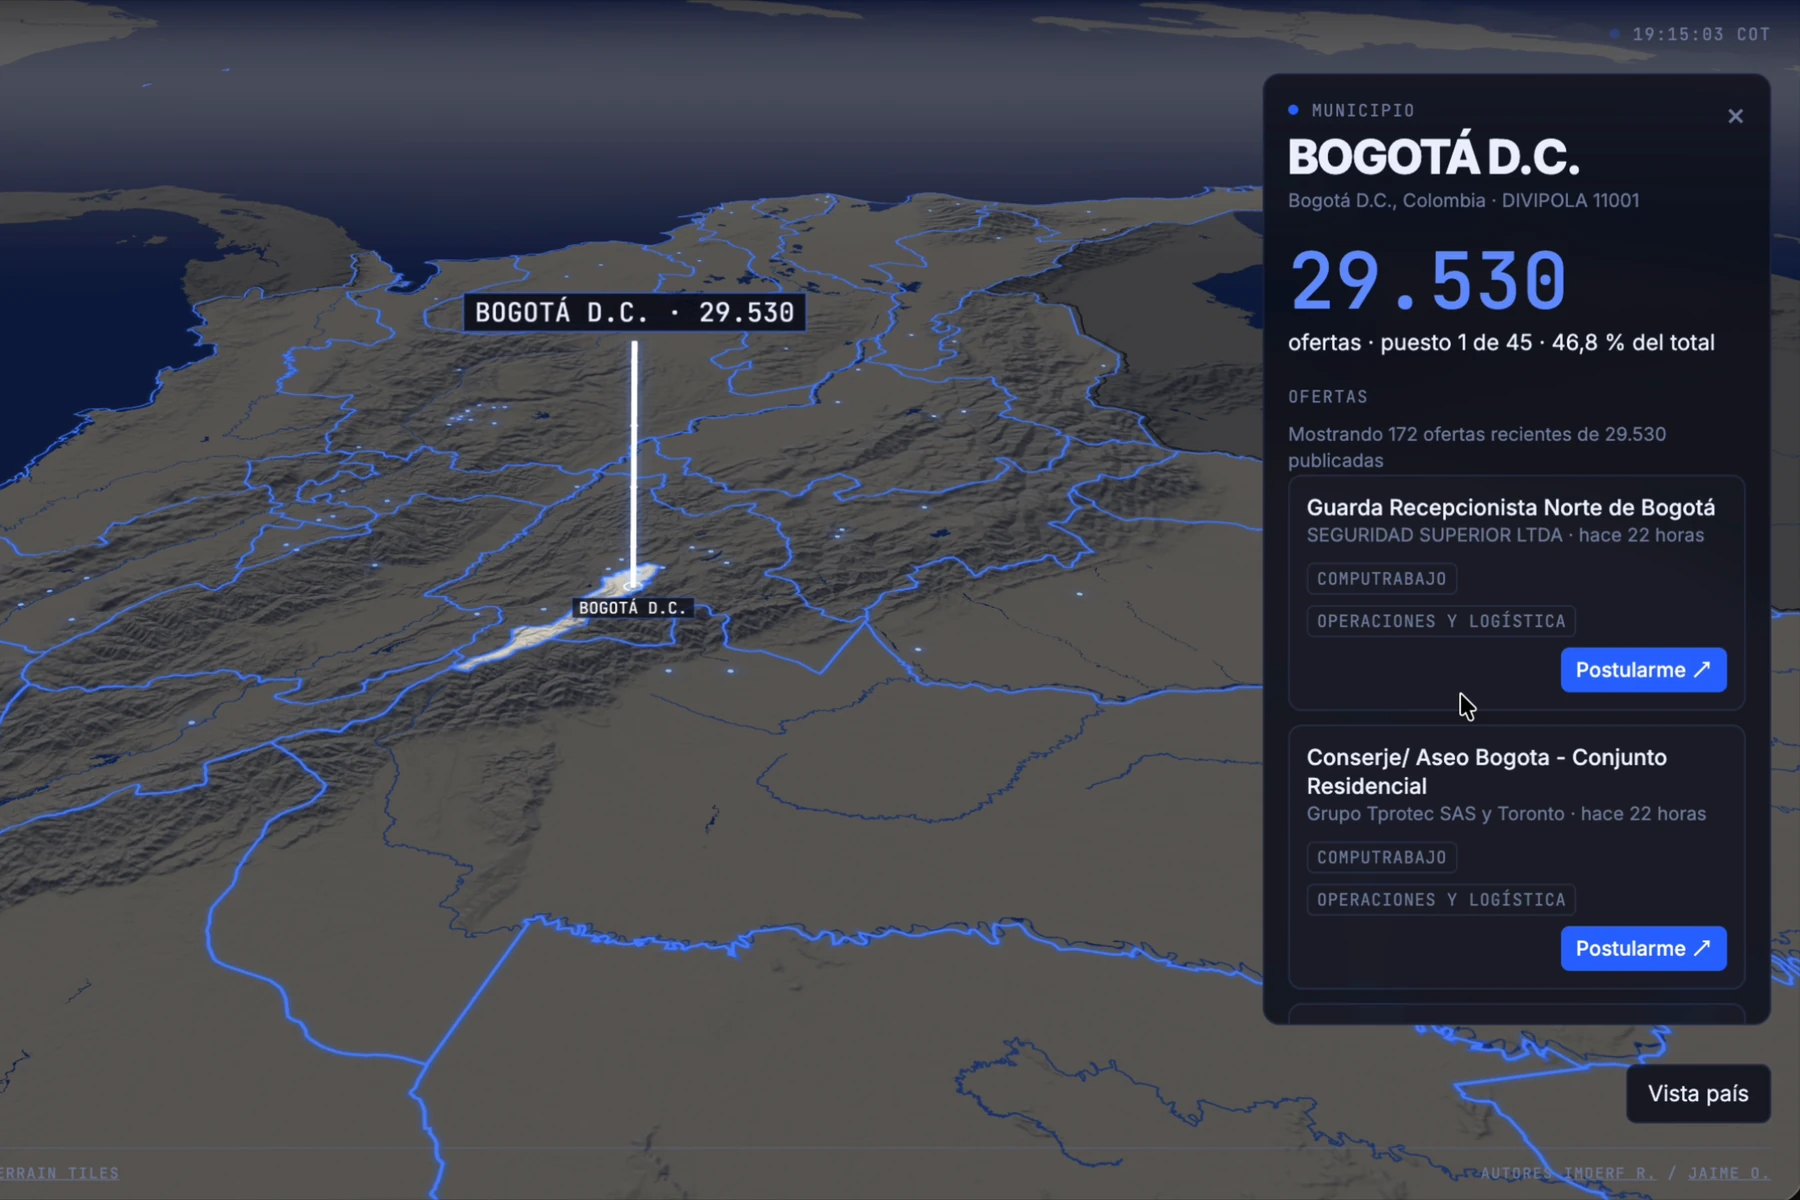
Task: Select the 'BOGOTÁ D.C. · 29.530' map callout
Action: pos(634,312)
